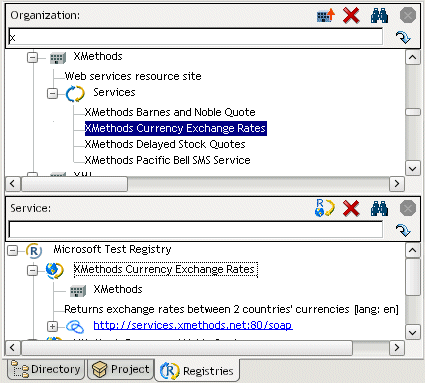Click the Organization tree horizontal scrollbar thumb
This screenshot has height=383, width=425.
click(74, 184)
